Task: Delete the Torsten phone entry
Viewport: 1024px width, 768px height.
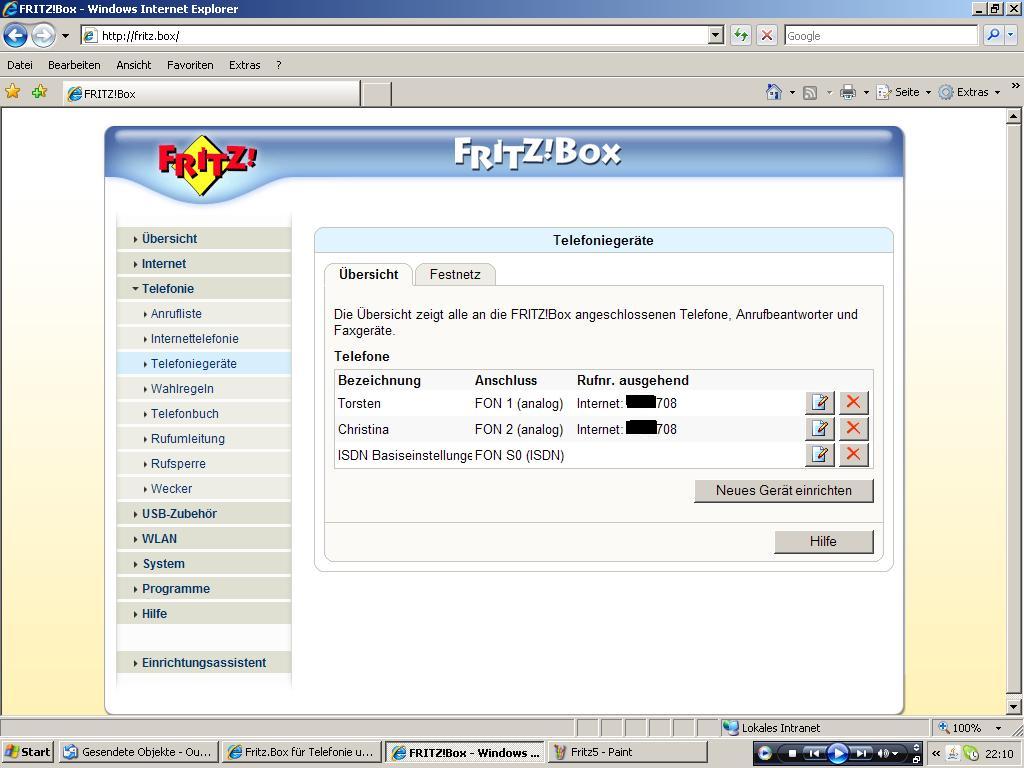Action: pos(853,403)
